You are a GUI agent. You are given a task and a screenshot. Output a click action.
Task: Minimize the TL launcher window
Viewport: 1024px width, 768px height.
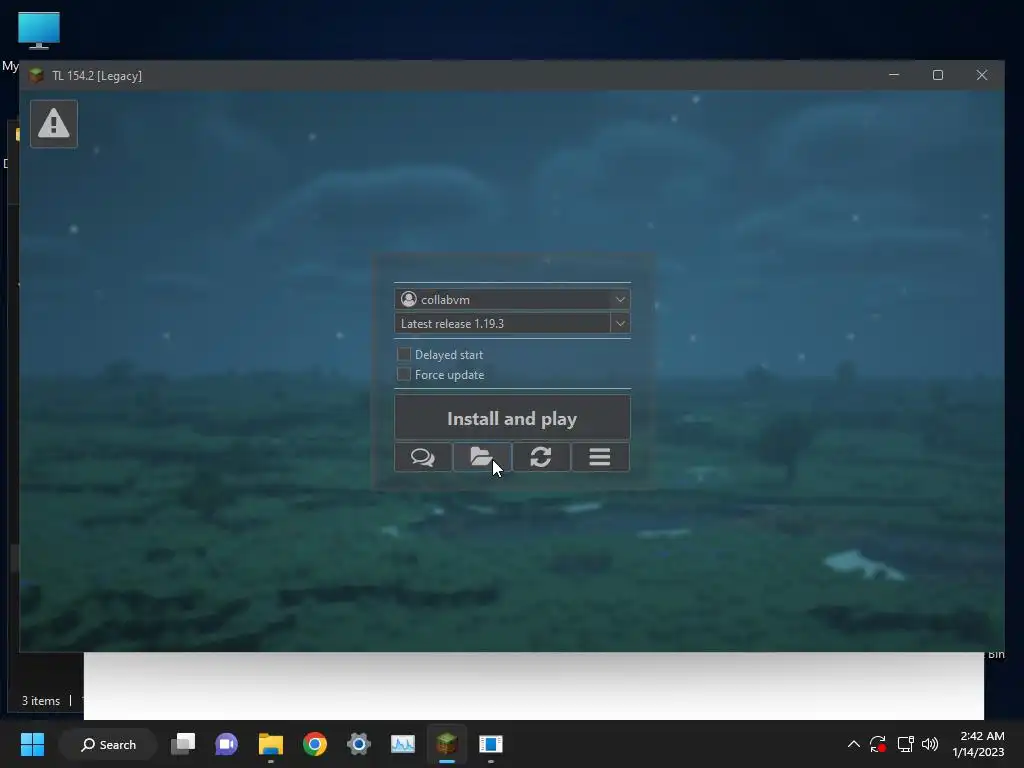point(894,75)
